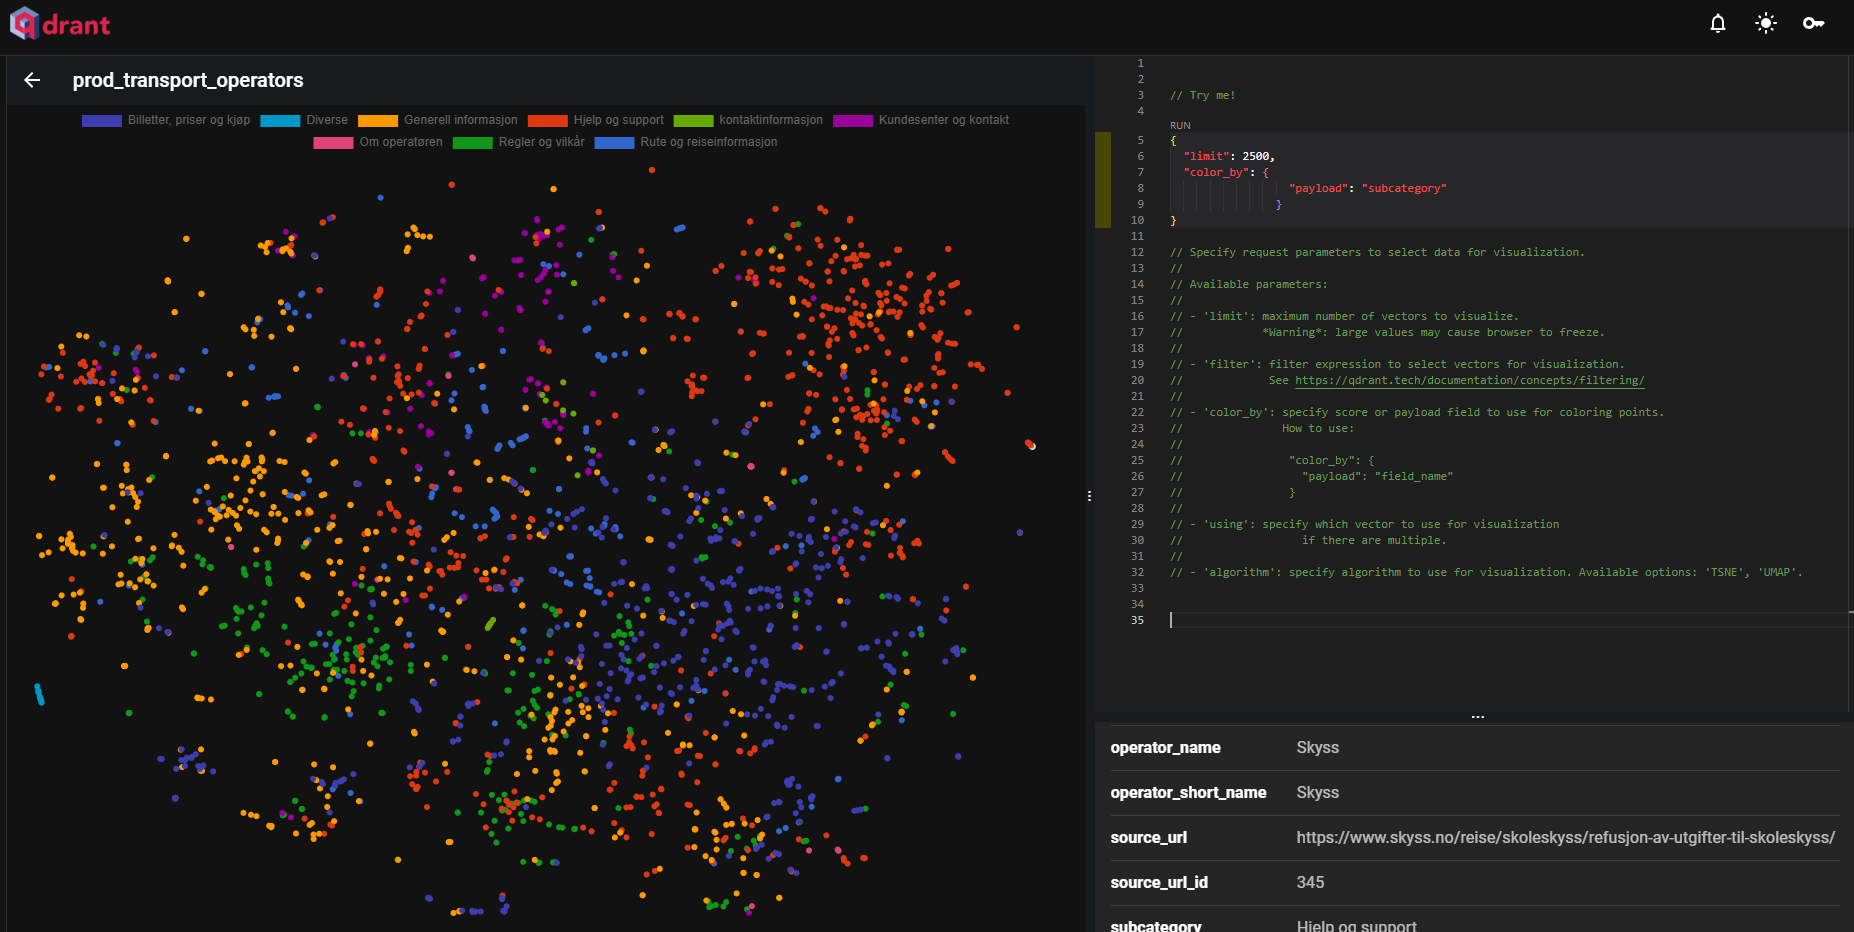Toggle Hjelp og support legend entry

click(x=596, y=120)
